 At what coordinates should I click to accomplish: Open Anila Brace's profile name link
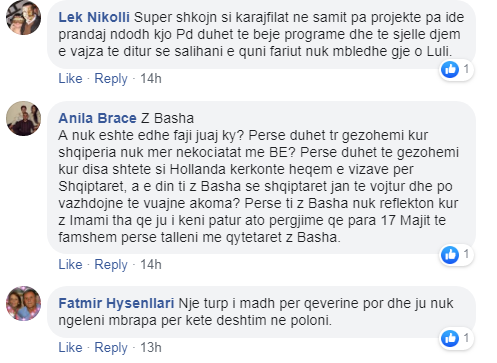[x=97, y=118]
